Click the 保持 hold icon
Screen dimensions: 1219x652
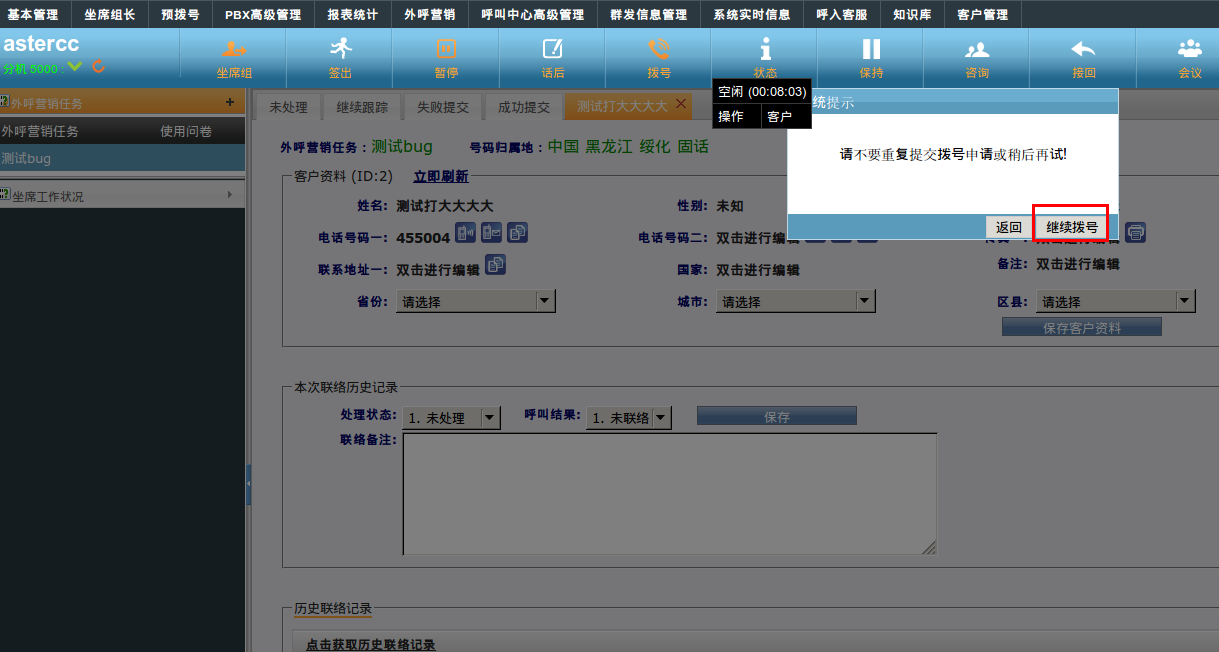(x=871, y=49)
